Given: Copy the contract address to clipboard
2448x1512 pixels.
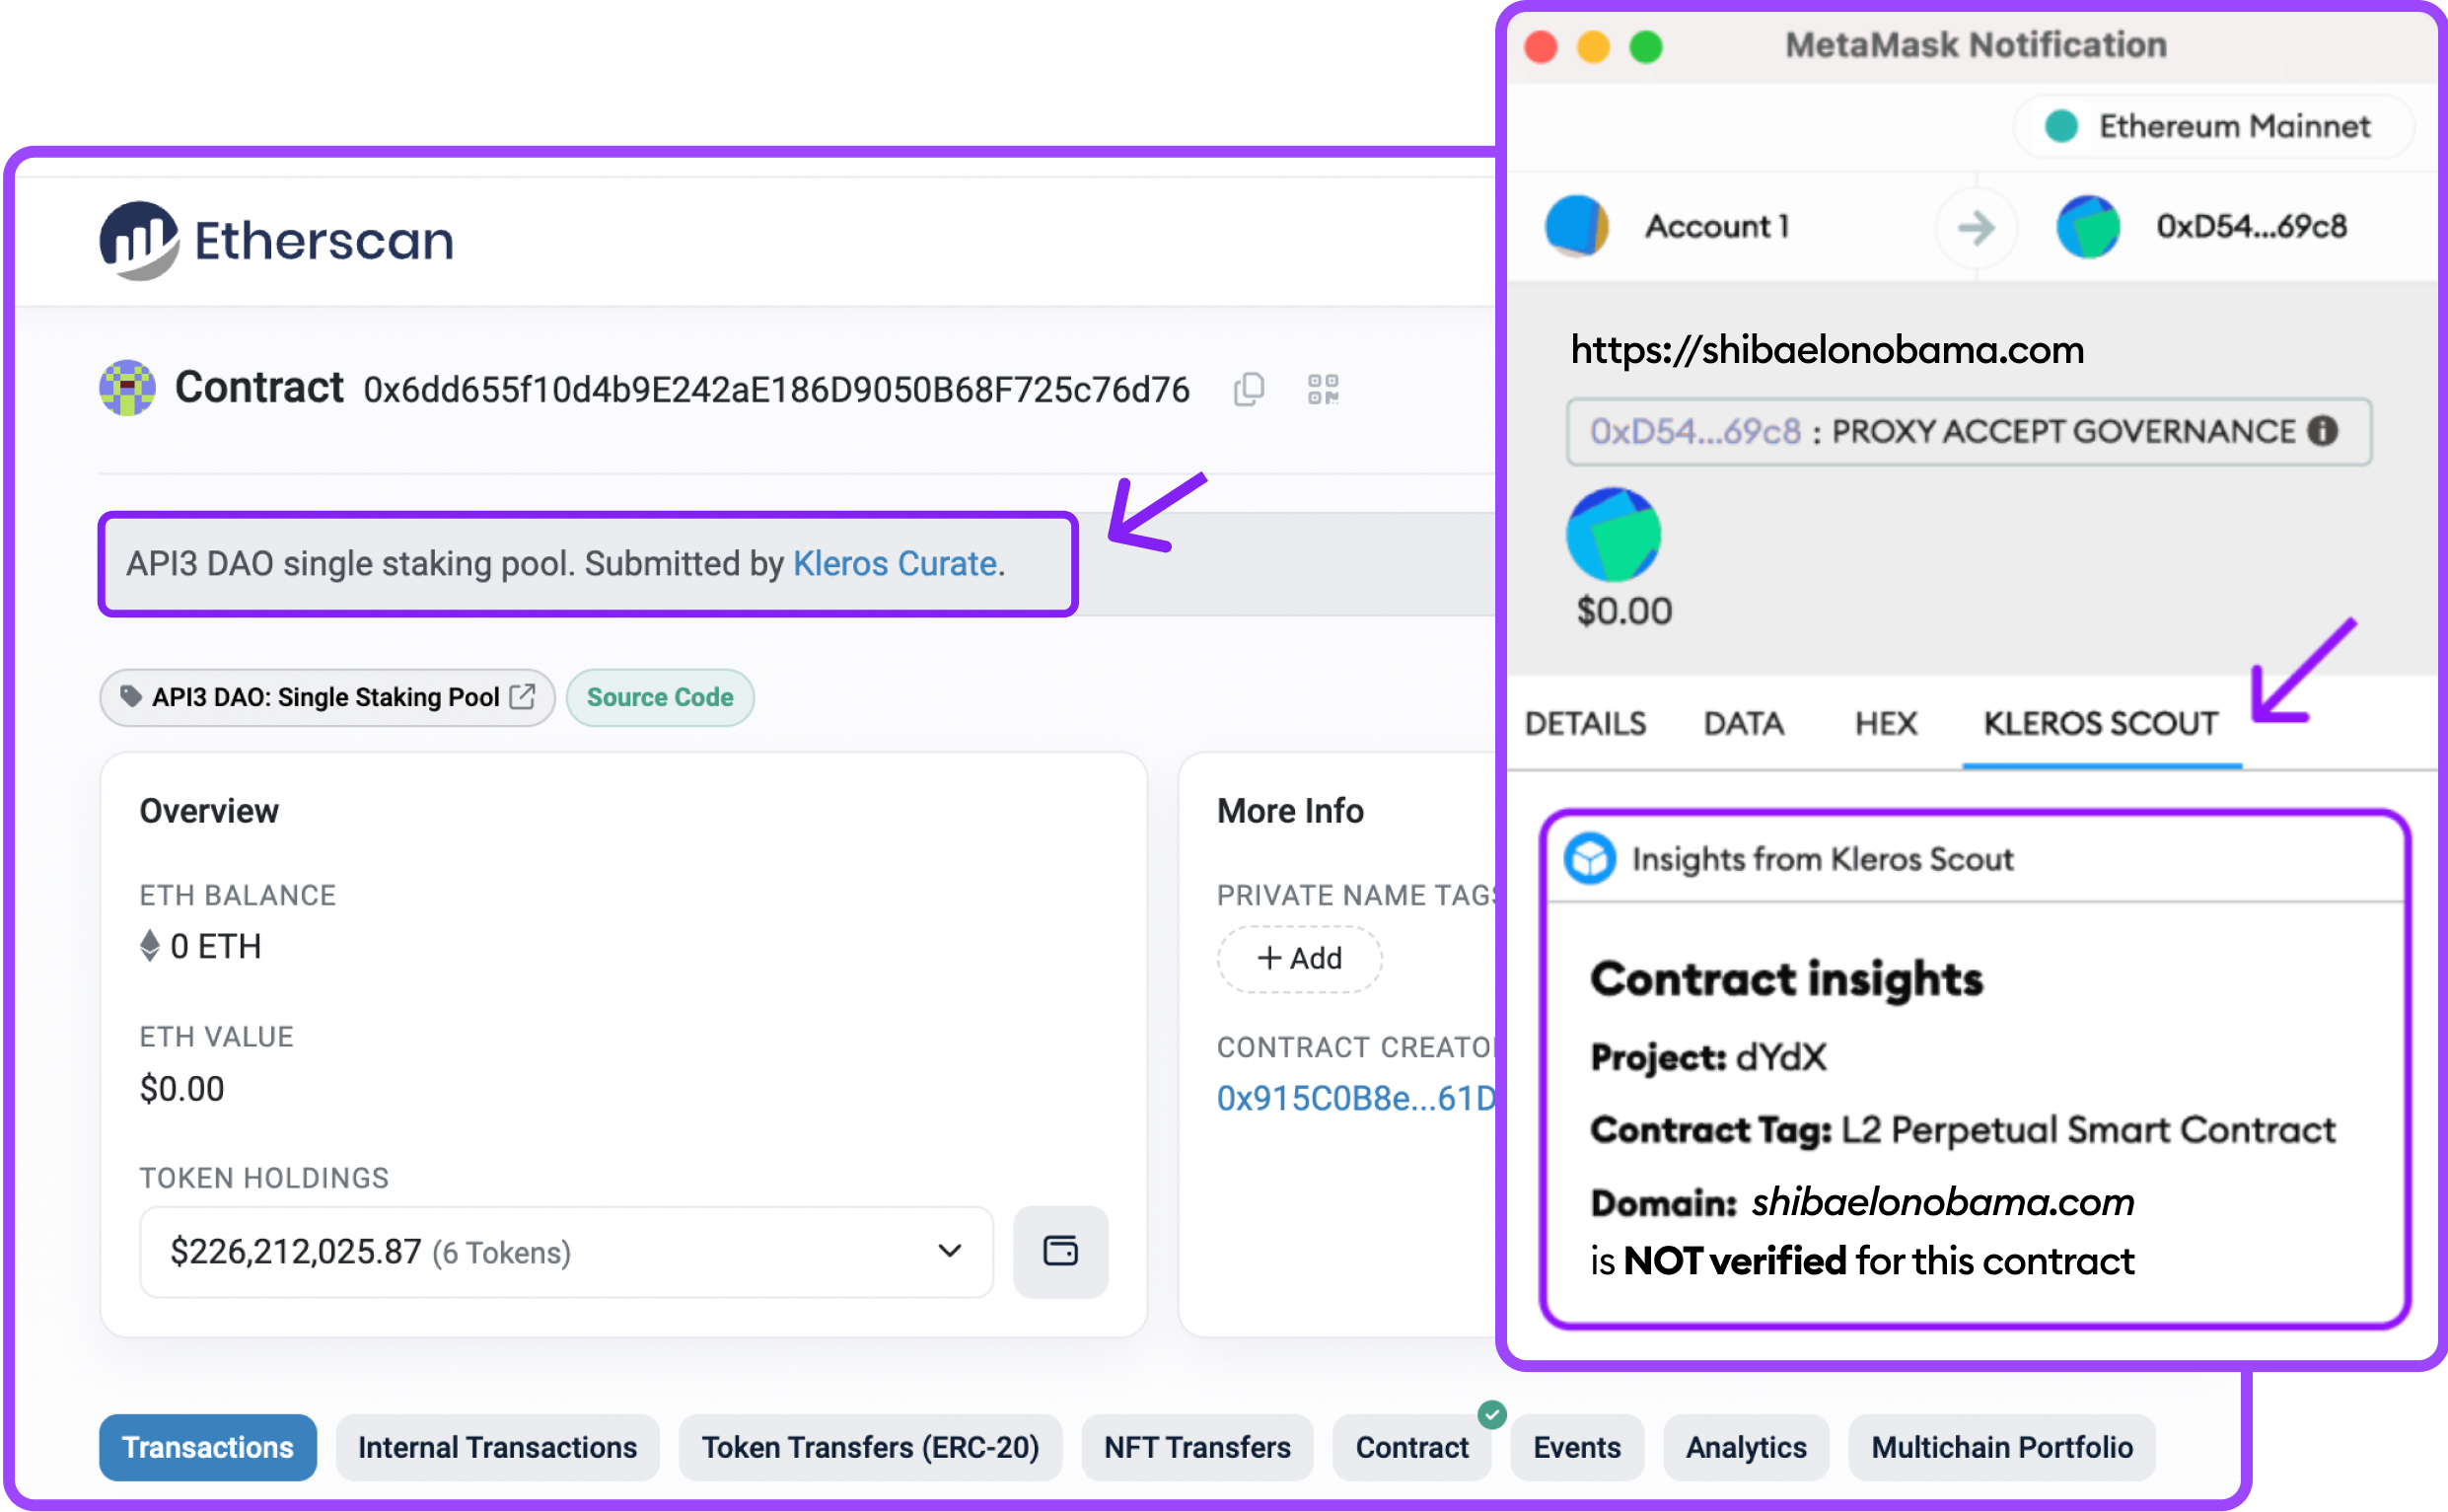Looking at the screenshot, I should point(1249,389).
